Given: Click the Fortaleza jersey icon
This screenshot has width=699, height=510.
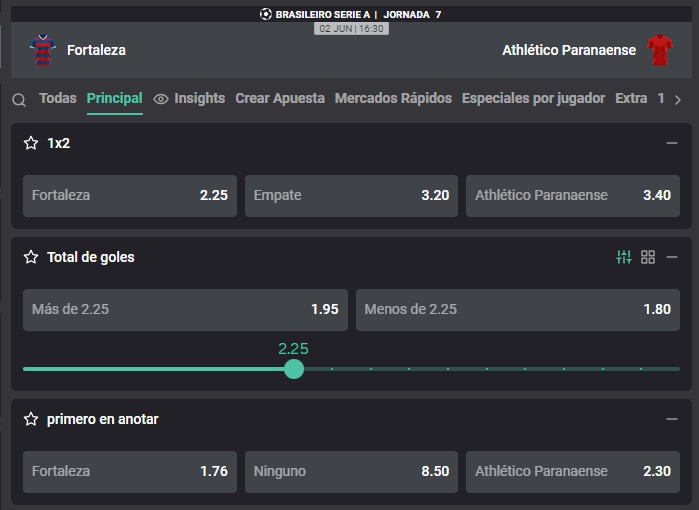Looking at the screenshot, I should [43, 50].
